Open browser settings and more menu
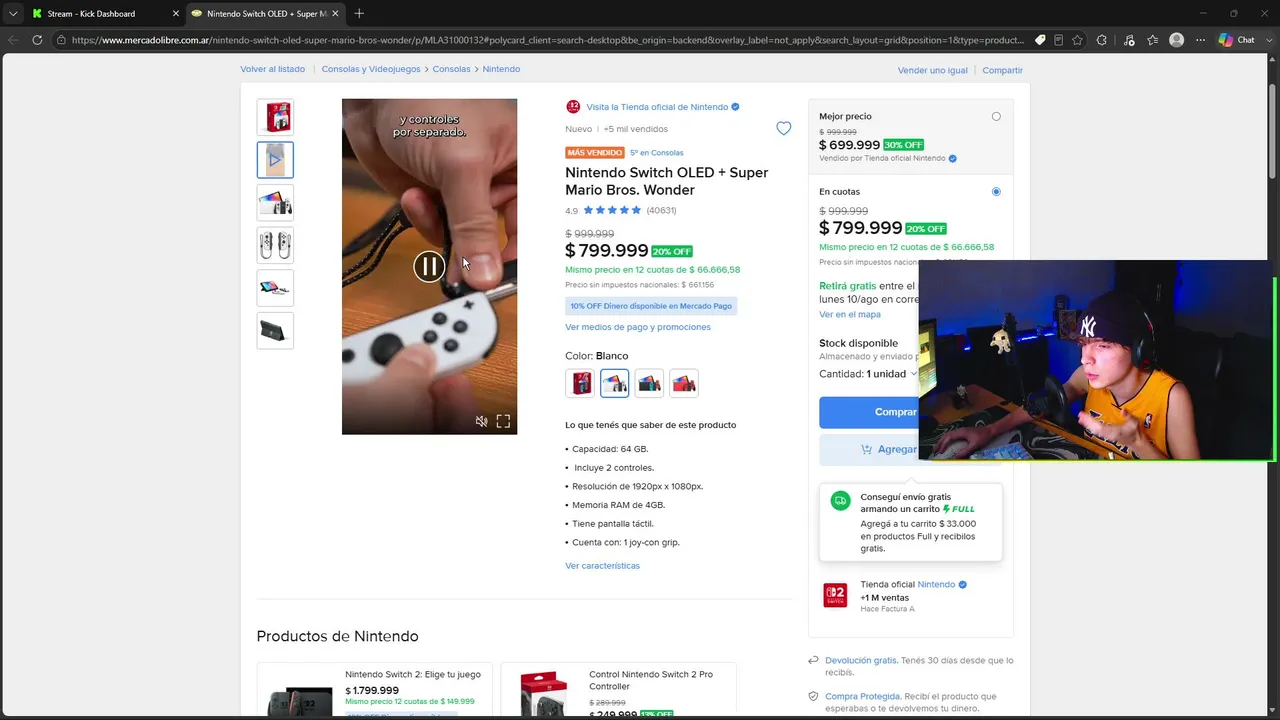This screenshot has width=1280, height=720. coord(1201,40)
